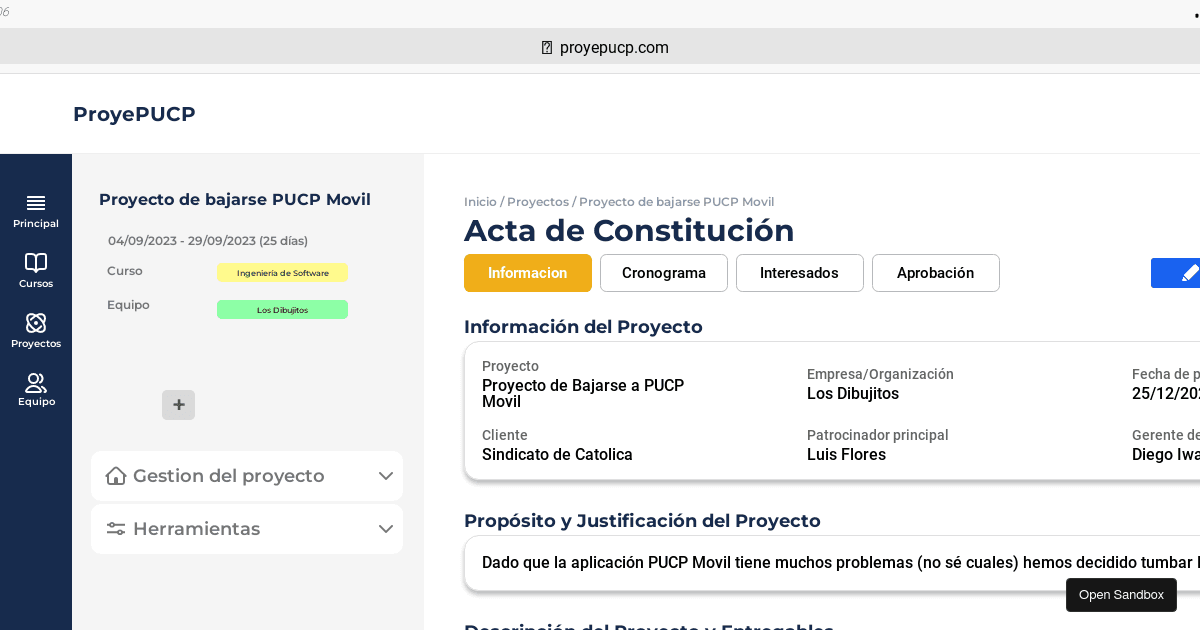Click the Open Sandbox button
This screenshot has height=630, width=1200.
click(x=1121, y=595)
